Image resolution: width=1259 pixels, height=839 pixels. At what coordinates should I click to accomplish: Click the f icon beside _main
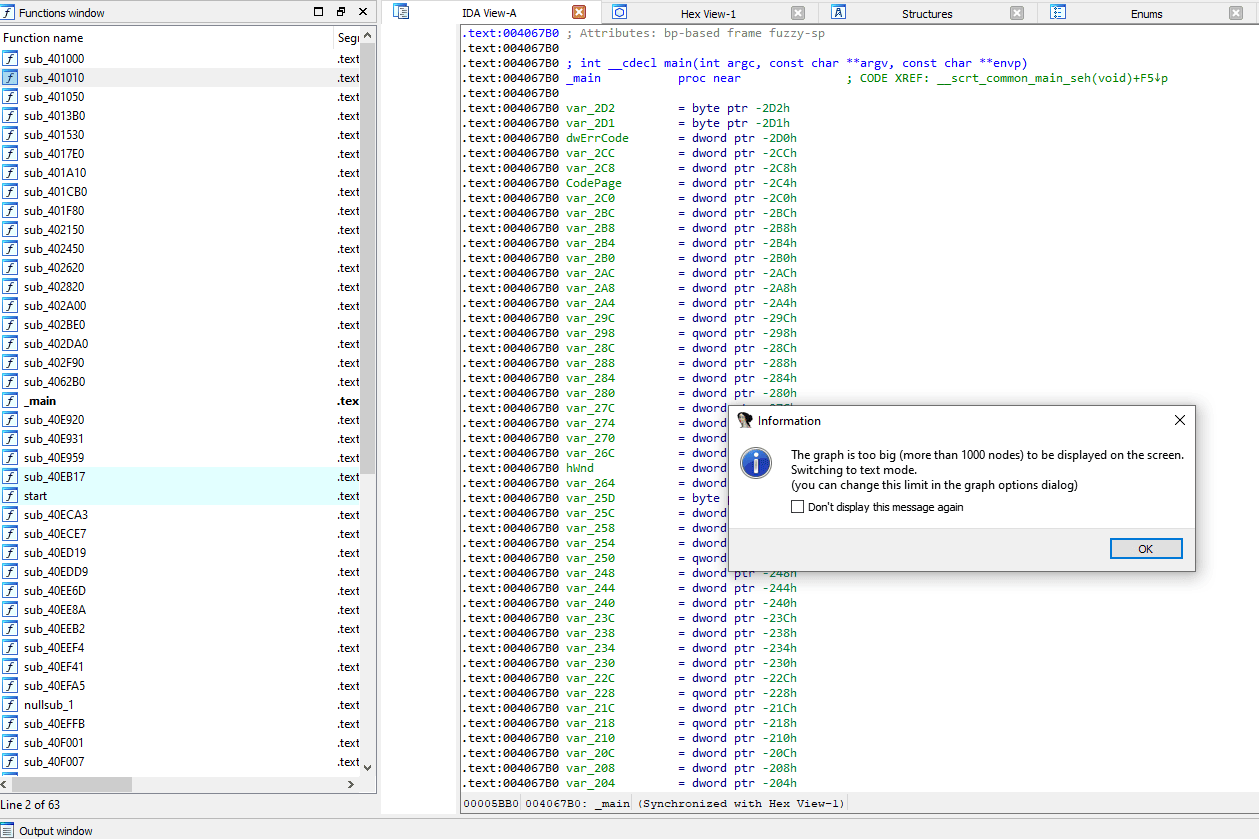(11, 400)
